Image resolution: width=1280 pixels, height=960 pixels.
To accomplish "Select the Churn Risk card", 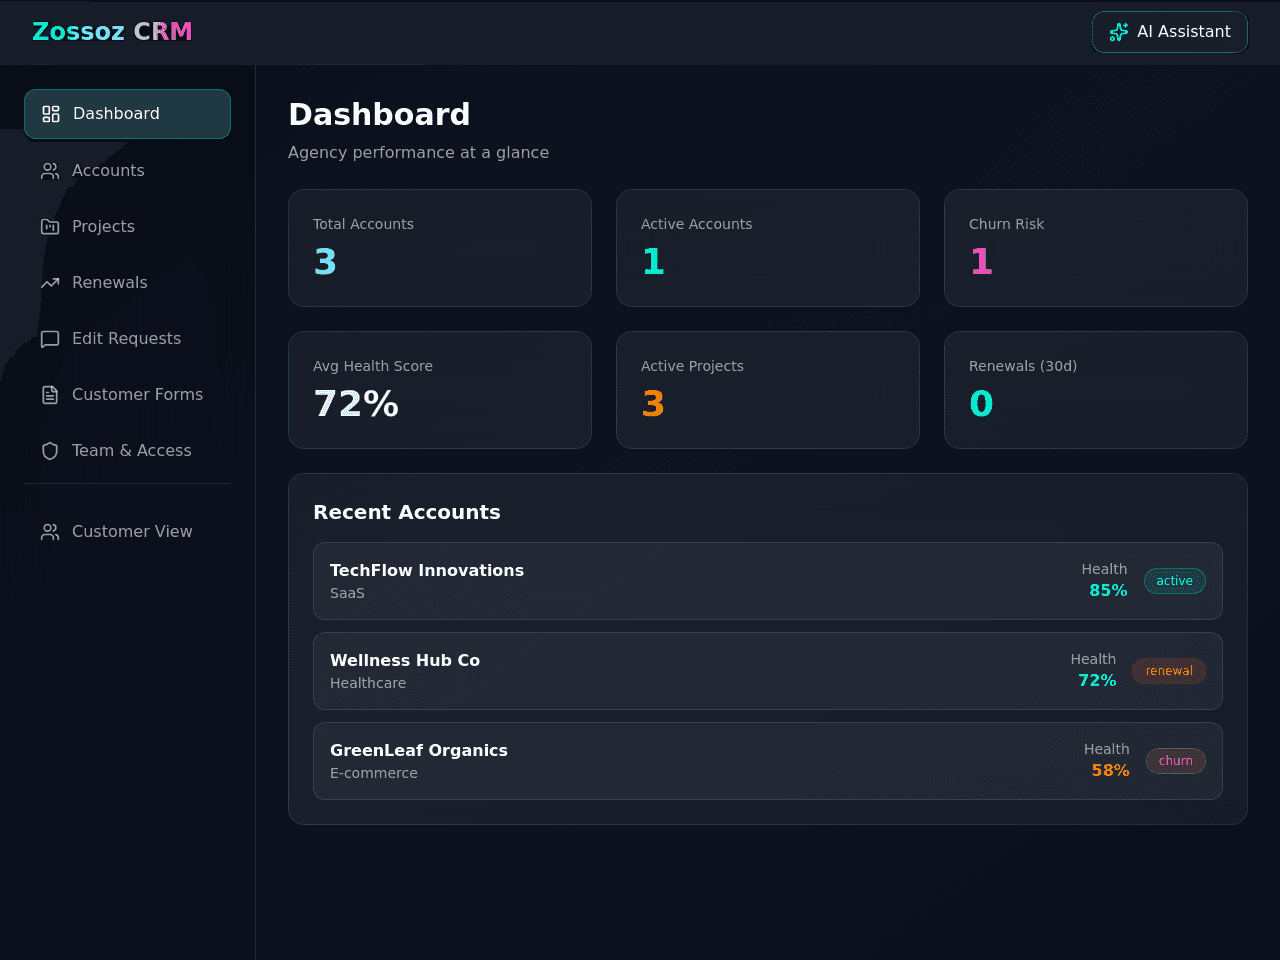I will [1096, 248].
